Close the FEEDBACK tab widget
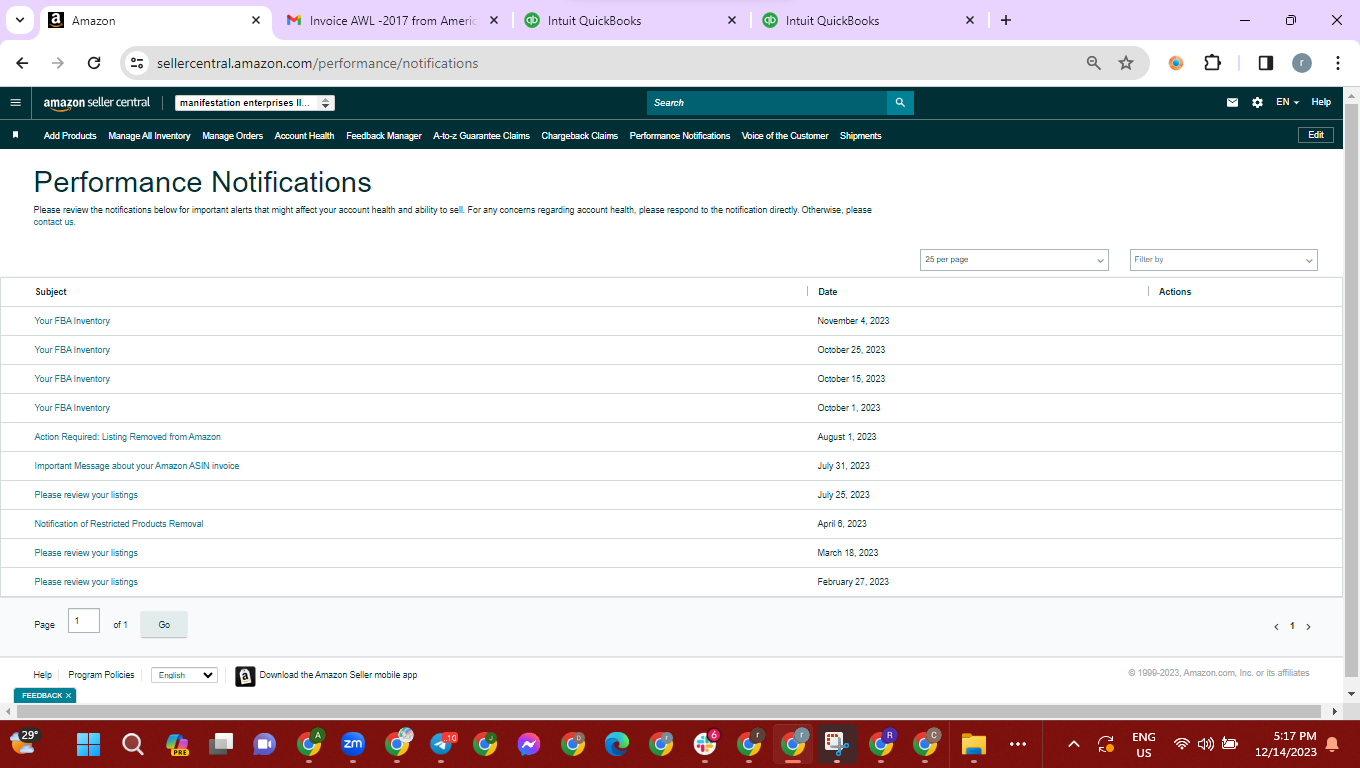Screen dimensions: 1360x768 (68, 695)
